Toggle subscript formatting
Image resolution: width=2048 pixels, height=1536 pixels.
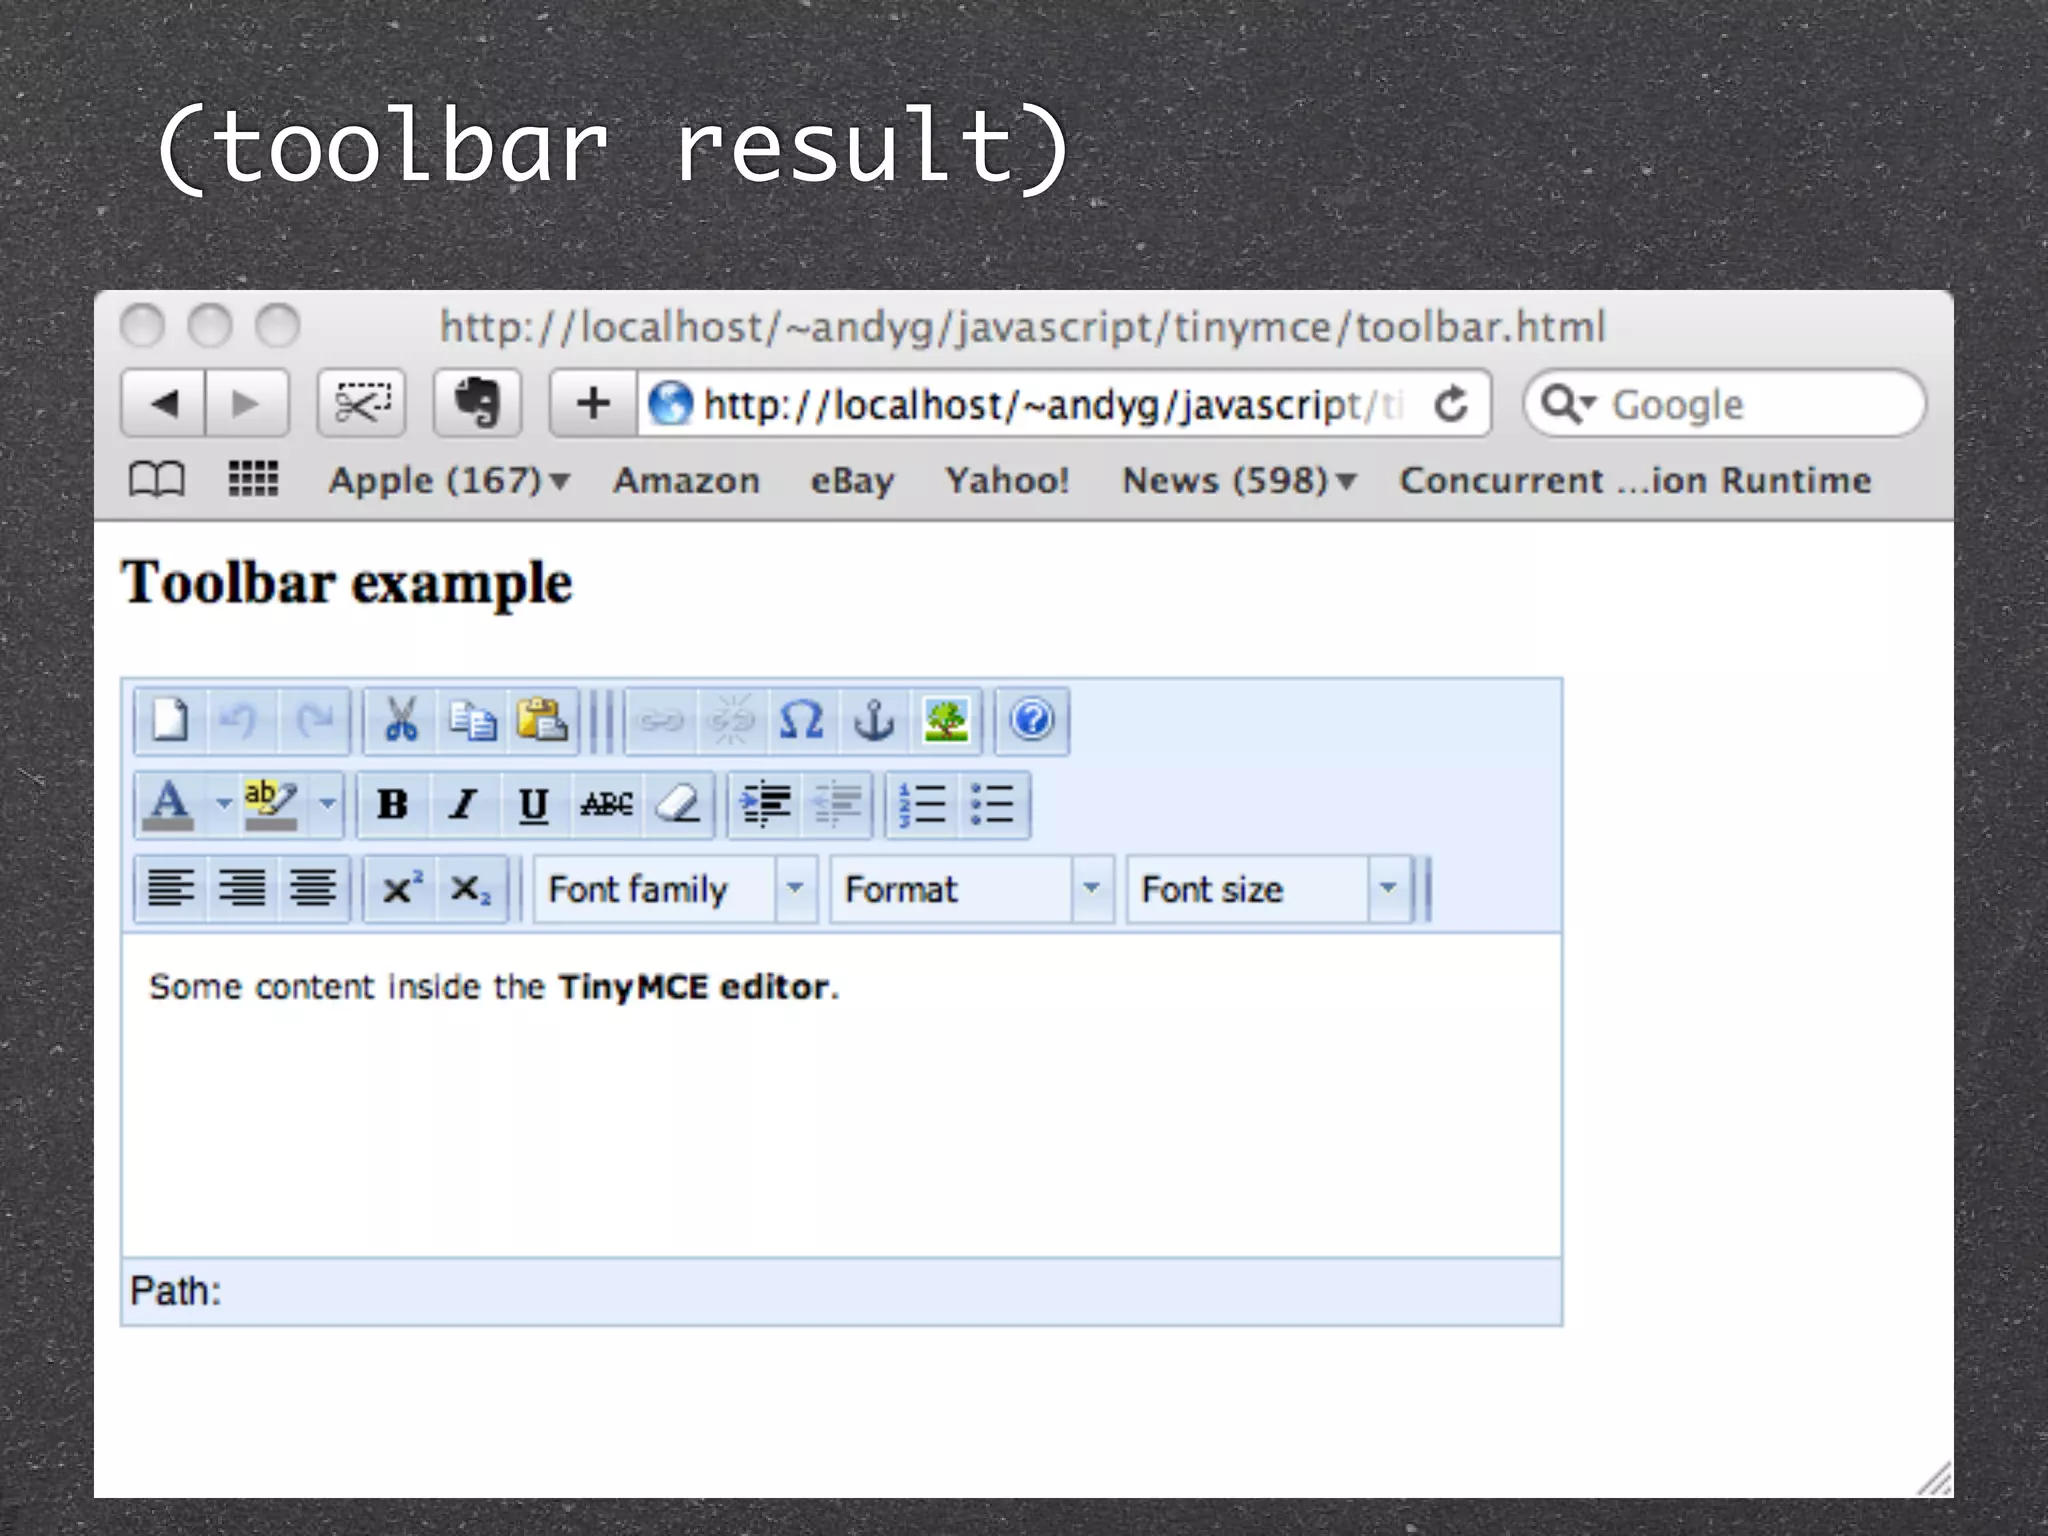coord(472,888)
